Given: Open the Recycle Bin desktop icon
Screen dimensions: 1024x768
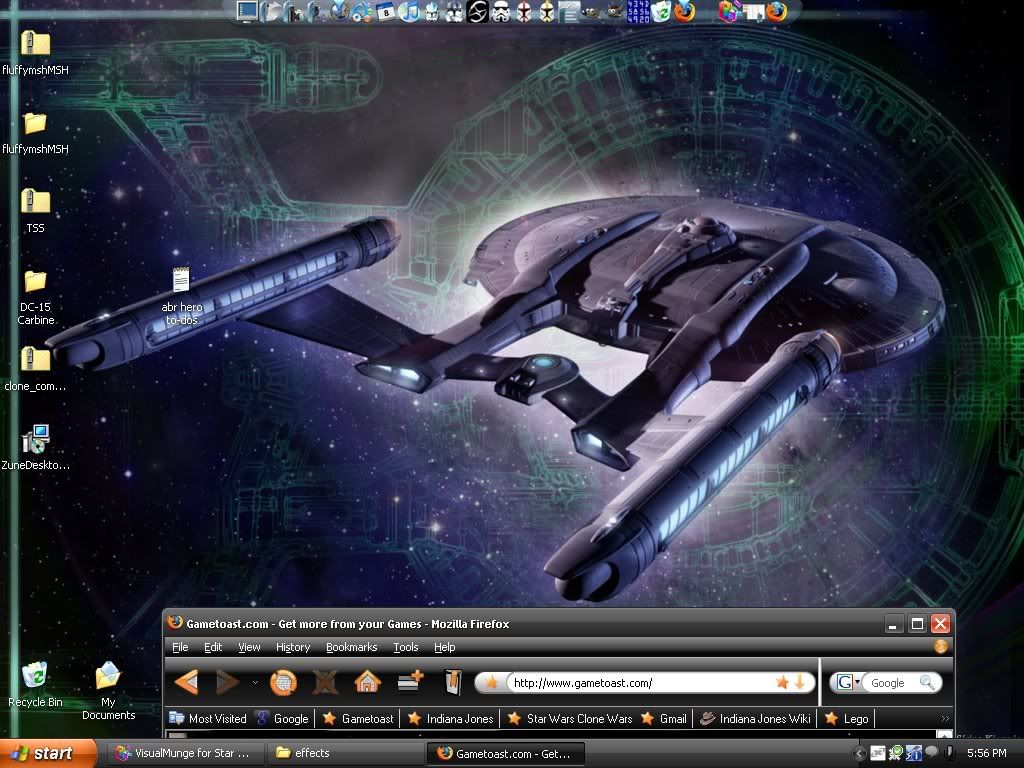Looking at the screenshot, I should click(35, 684).
